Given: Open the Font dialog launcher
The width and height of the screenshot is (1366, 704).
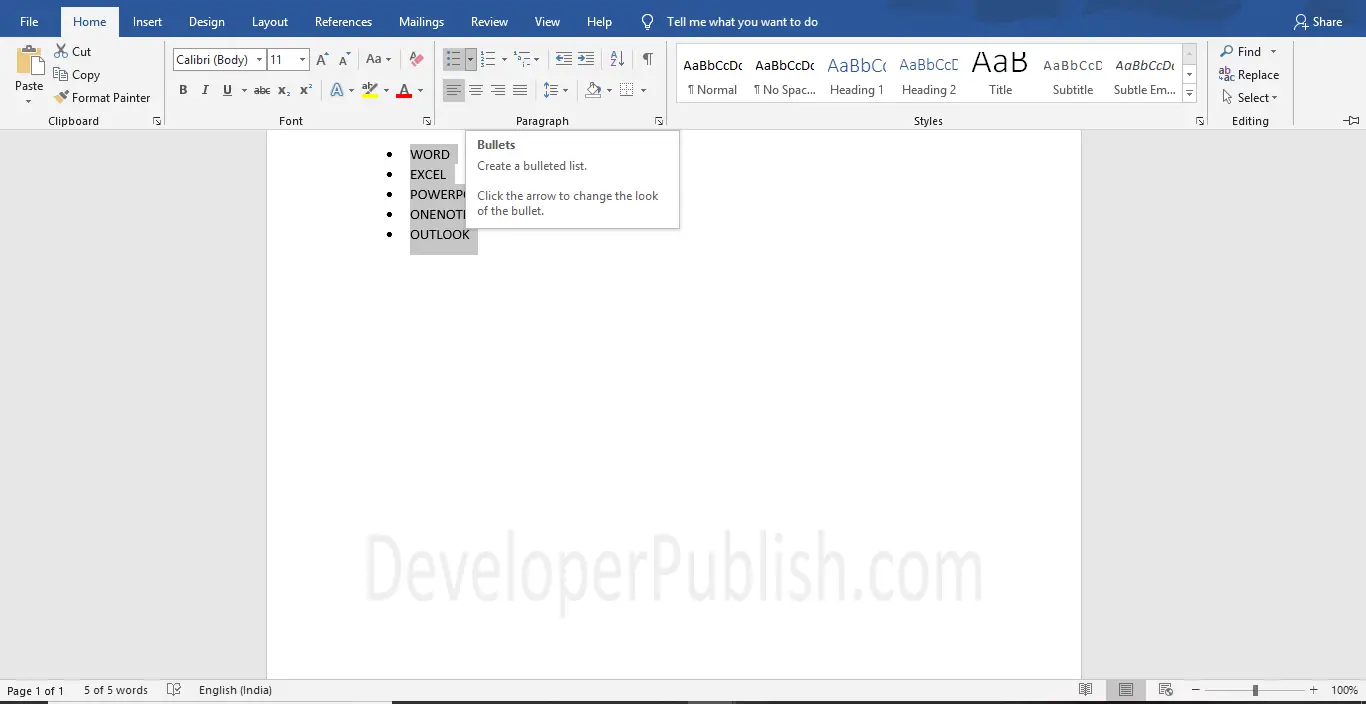Looking at the screenshot, I should coord(427,121).
